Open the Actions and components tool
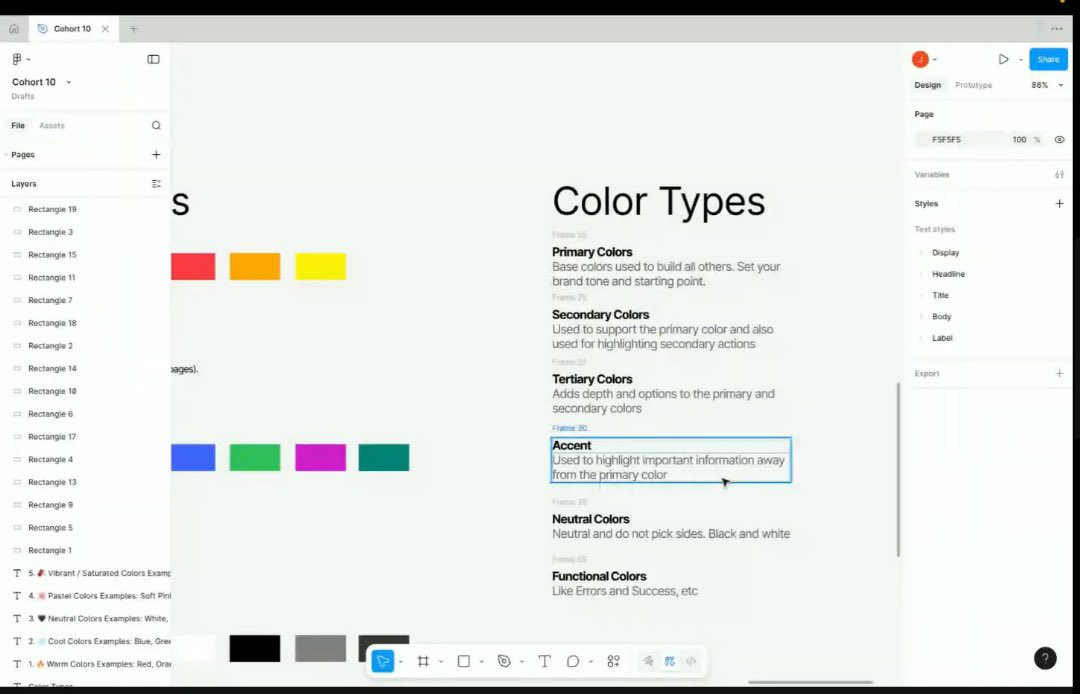Viewport: 1080px width, 694px height. click(614, 662)
